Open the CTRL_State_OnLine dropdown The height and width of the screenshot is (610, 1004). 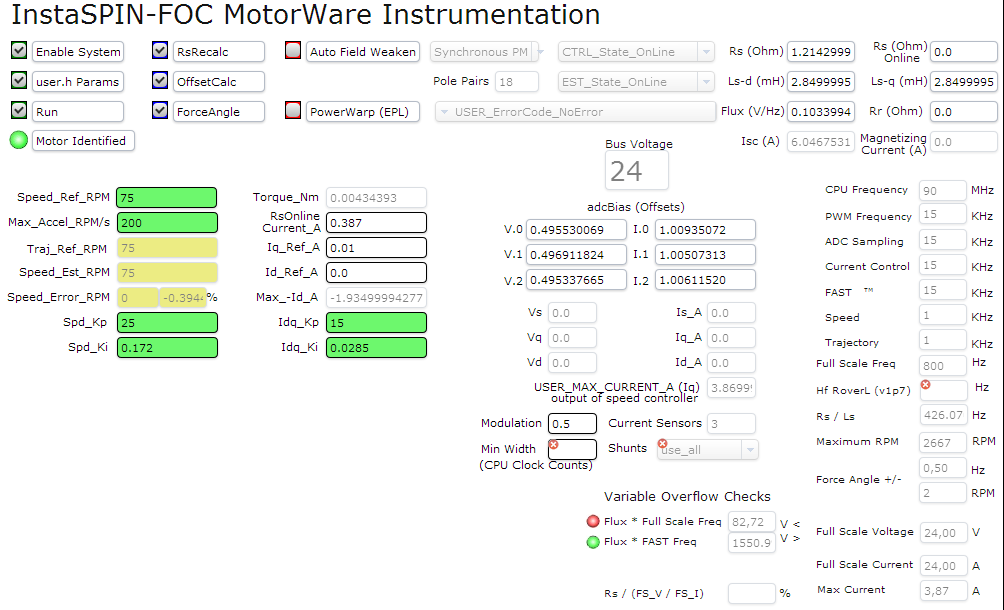point(636,52)
